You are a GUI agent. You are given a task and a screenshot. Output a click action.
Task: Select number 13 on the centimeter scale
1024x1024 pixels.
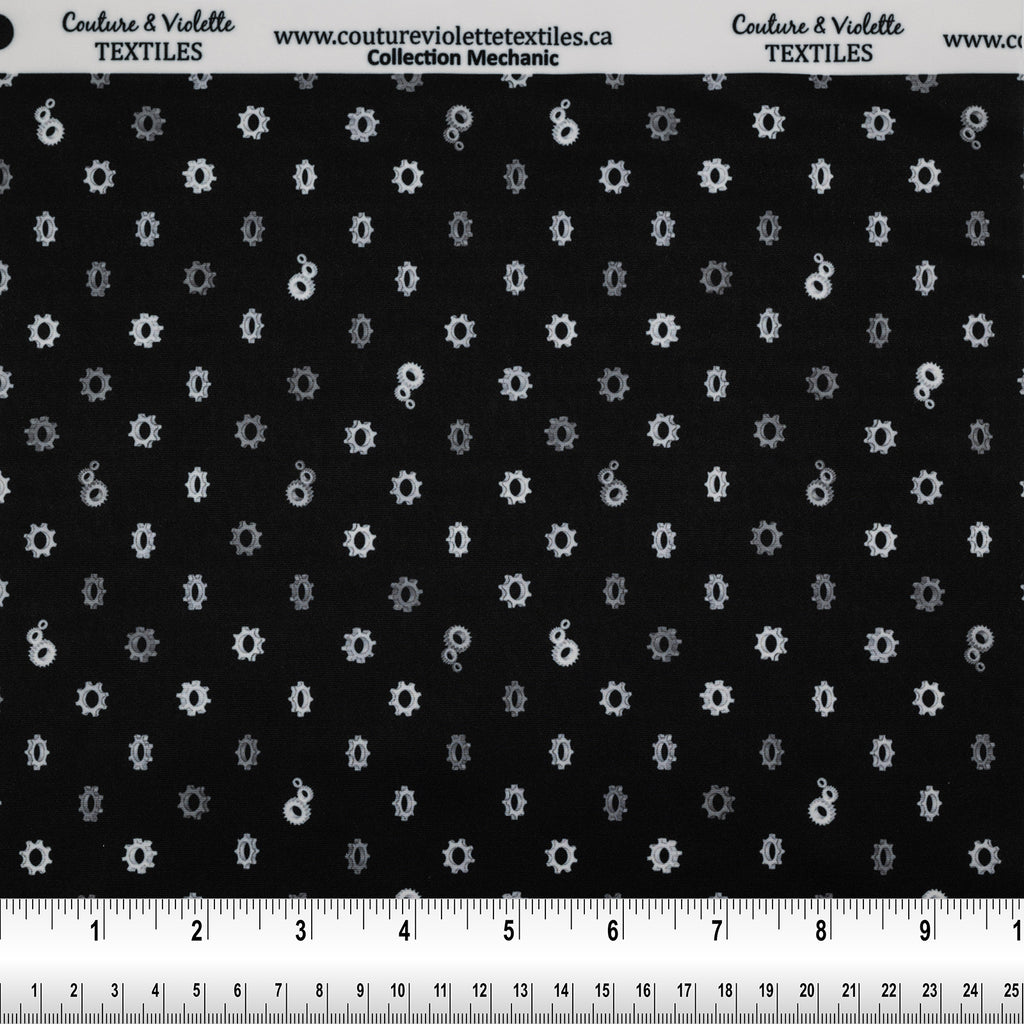coord(520,991)
